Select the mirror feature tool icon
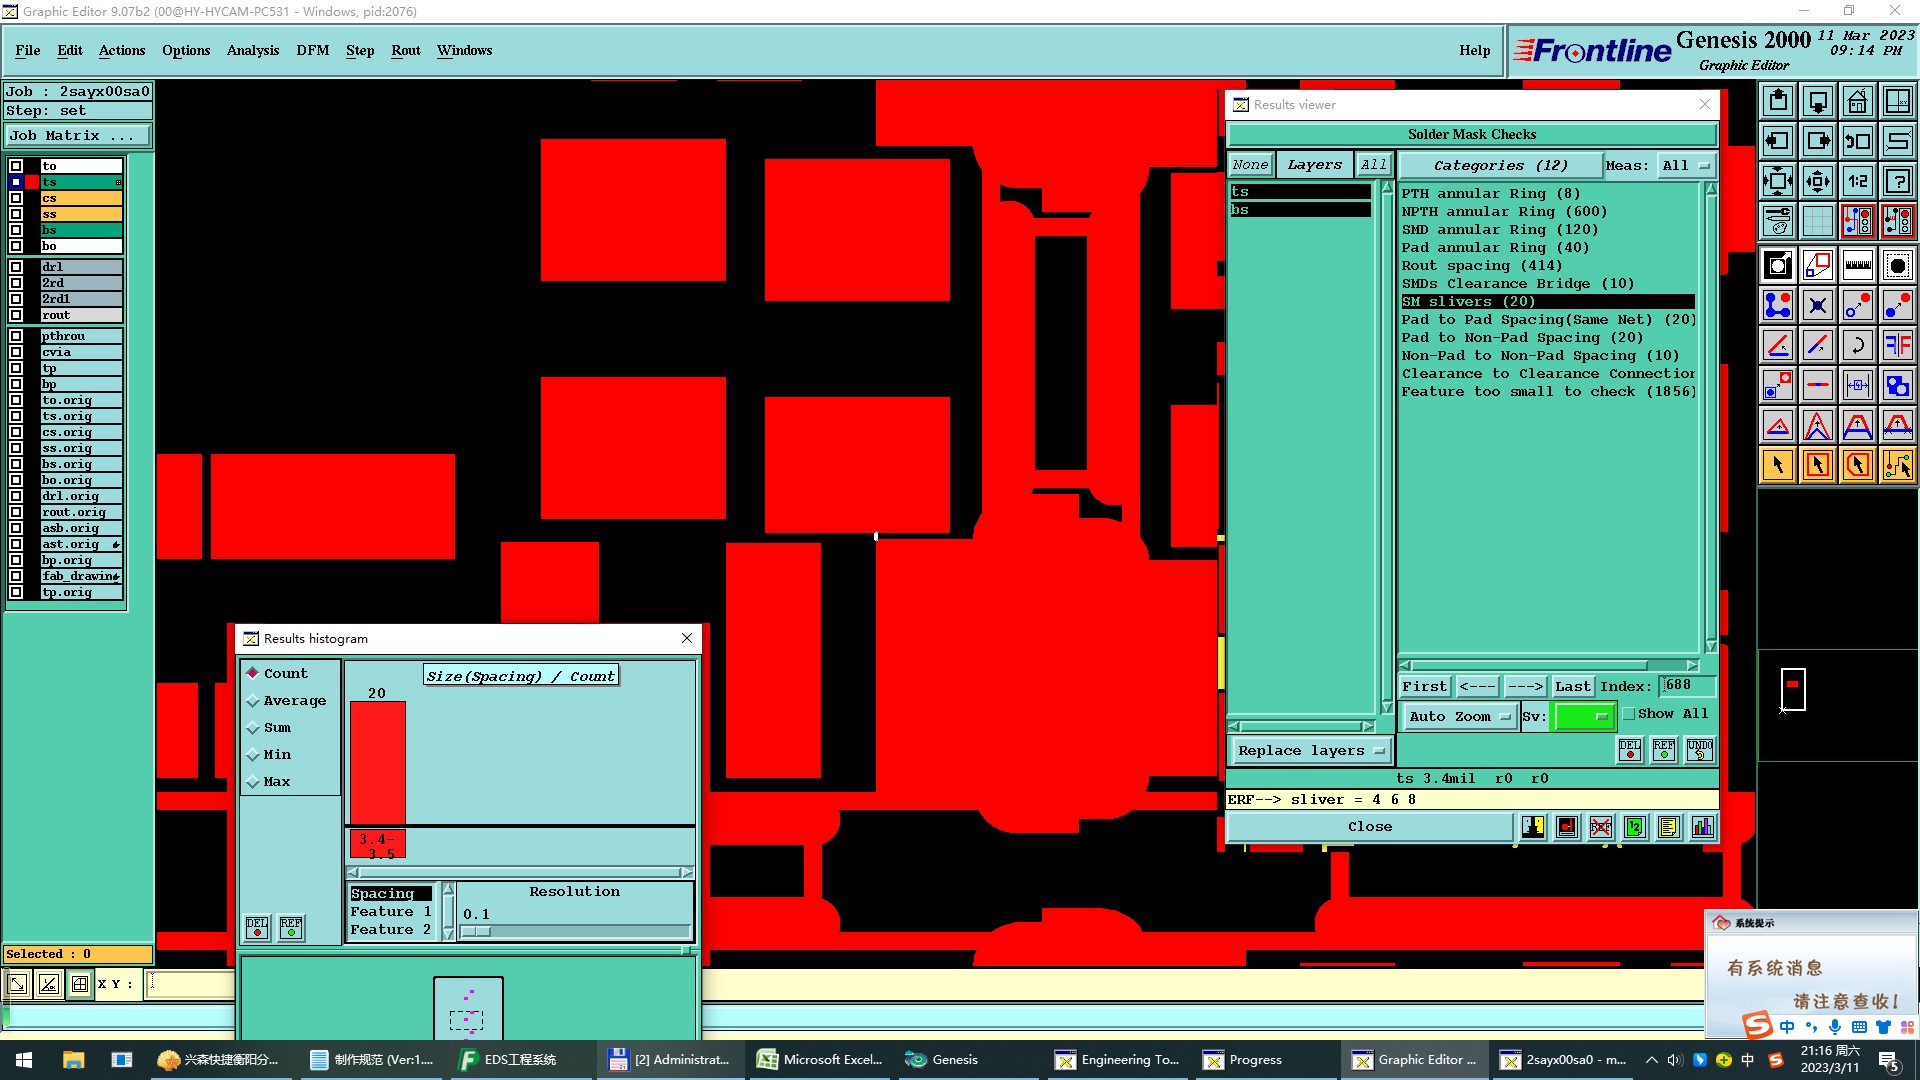The width and height of the screenshot is (1920, 1080). (1897, 345)
